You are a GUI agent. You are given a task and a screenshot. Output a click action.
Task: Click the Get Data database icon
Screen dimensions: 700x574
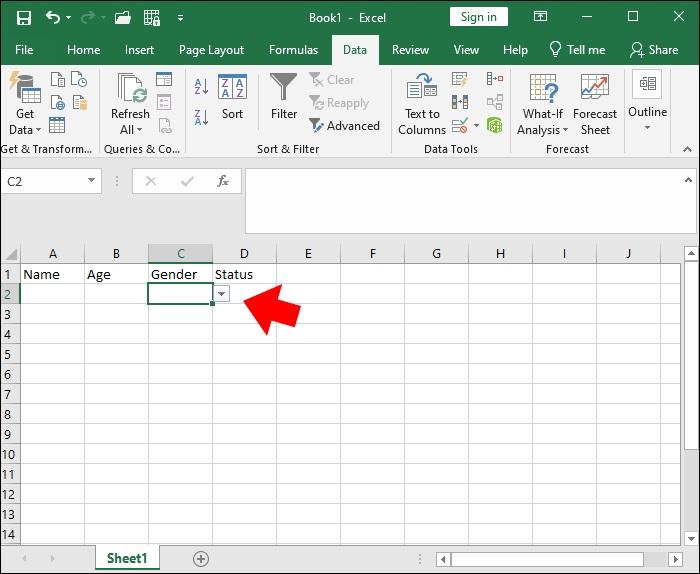25,87
